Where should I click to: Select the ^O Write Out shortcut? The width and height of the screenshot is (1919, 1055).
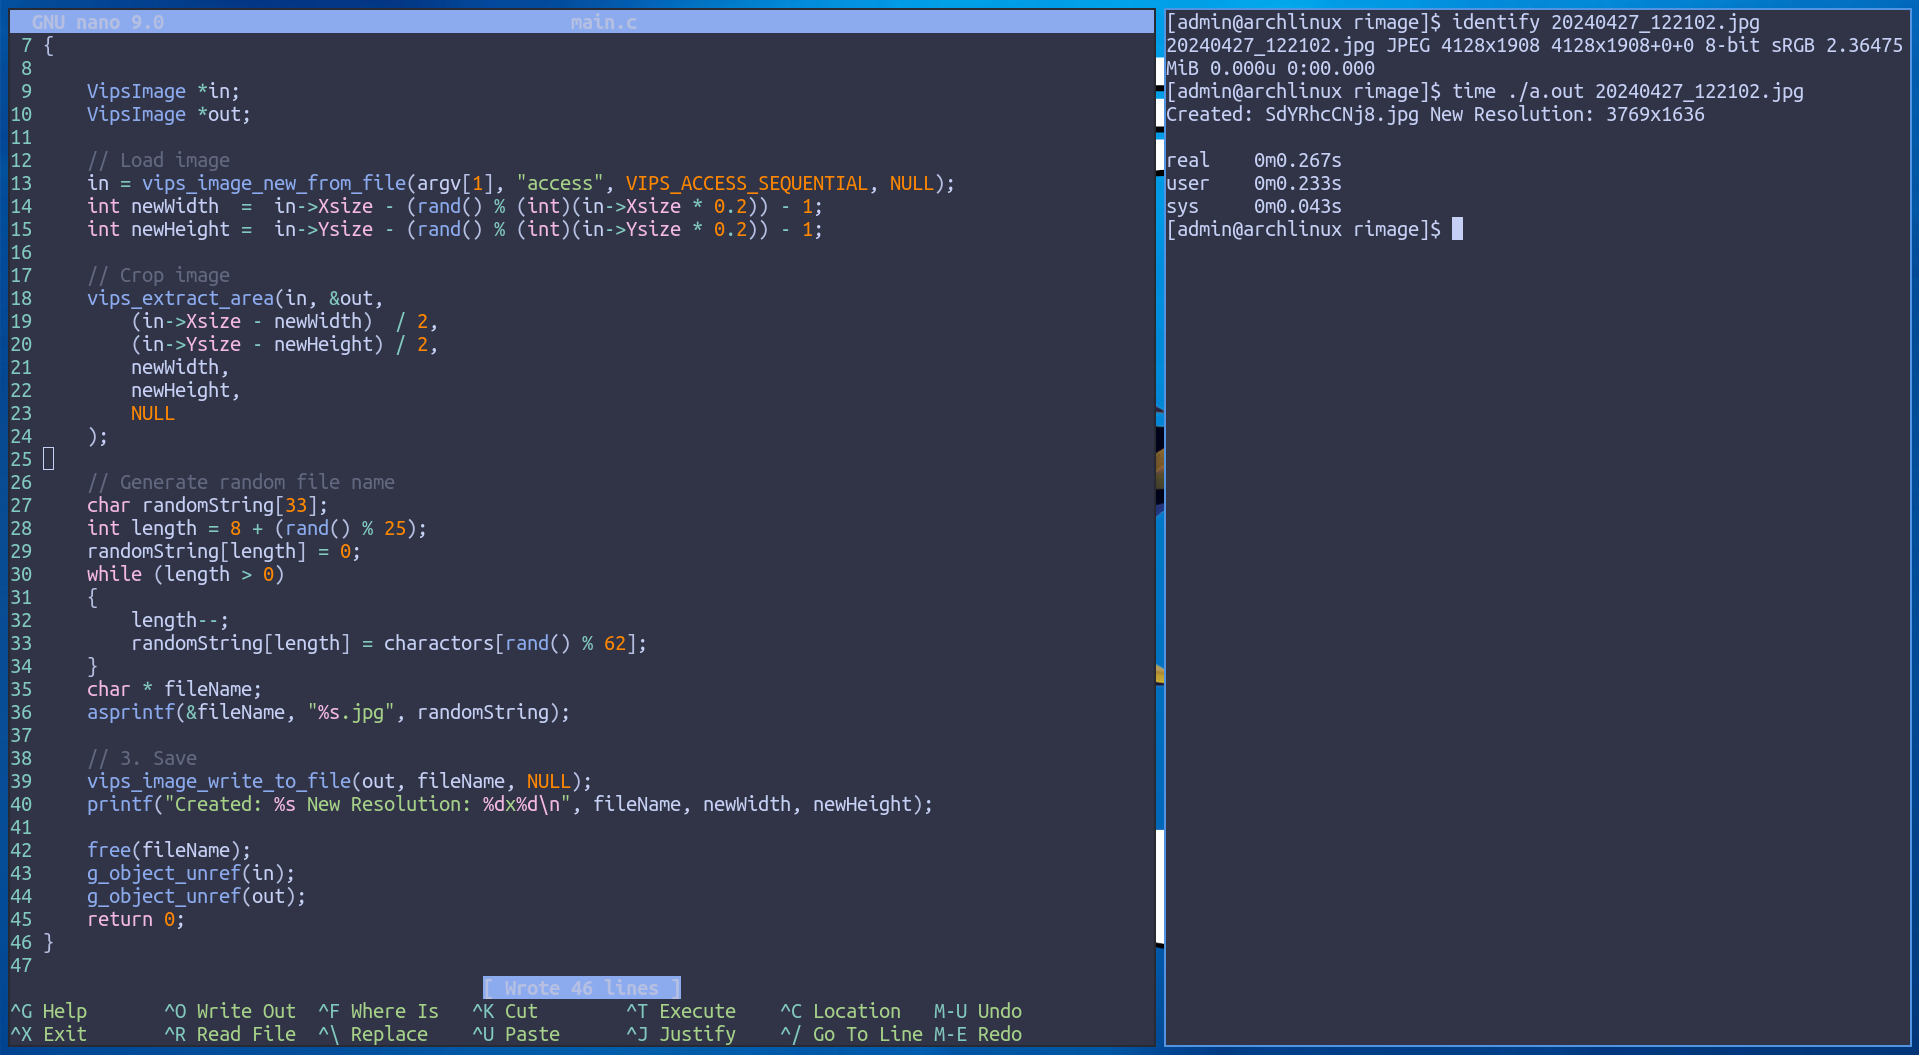(x=230, y=1011)
